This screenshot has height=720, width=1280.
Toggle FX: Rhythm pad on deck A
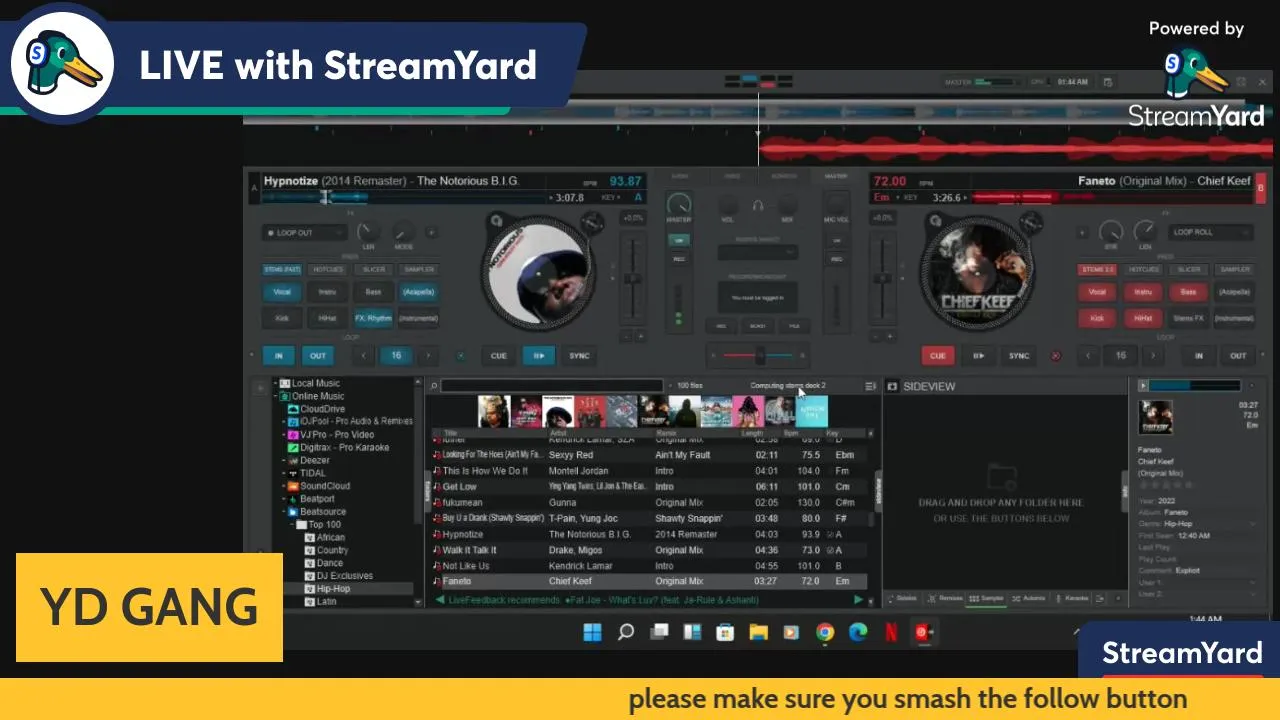(373, 318)
